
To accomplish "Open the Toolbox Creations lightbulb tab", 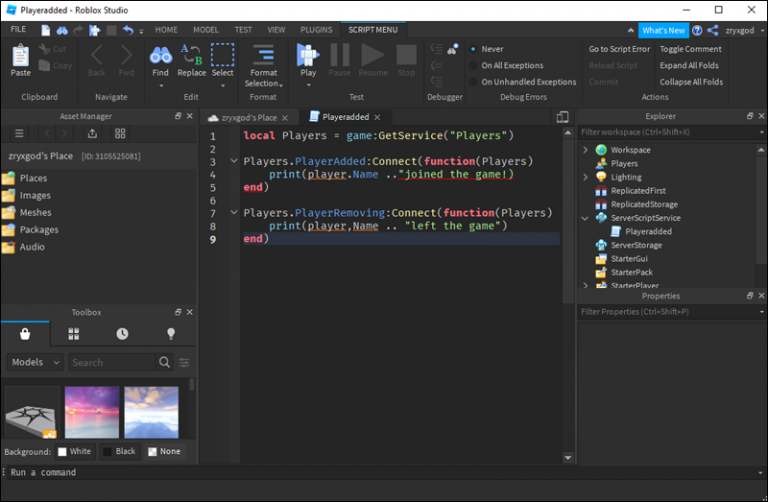I will (x=170, y=334).
